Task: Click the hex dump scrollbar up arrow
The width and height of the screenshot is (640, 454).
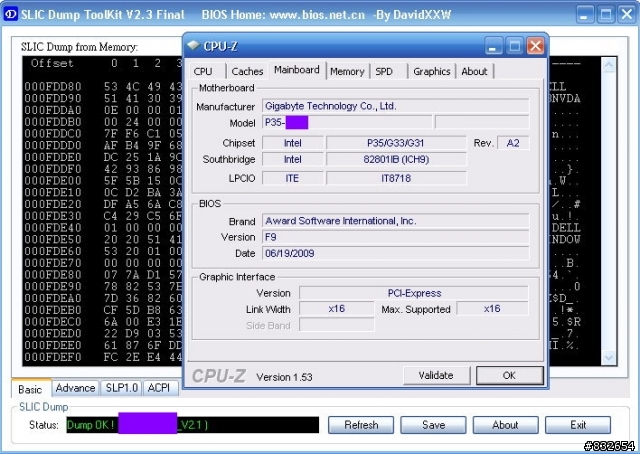Action: (609, 65)
